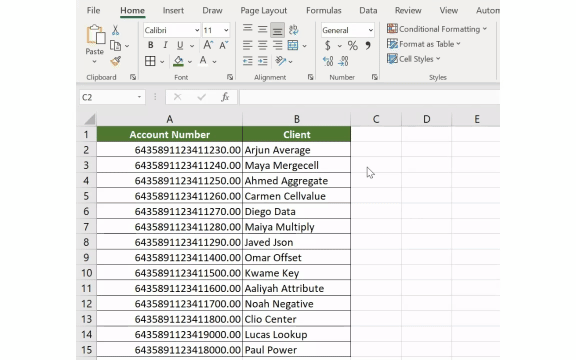Screen dimensions: 576x360
Task: Open fill color dropdown arrow
Action: click(x=190, y=62)
